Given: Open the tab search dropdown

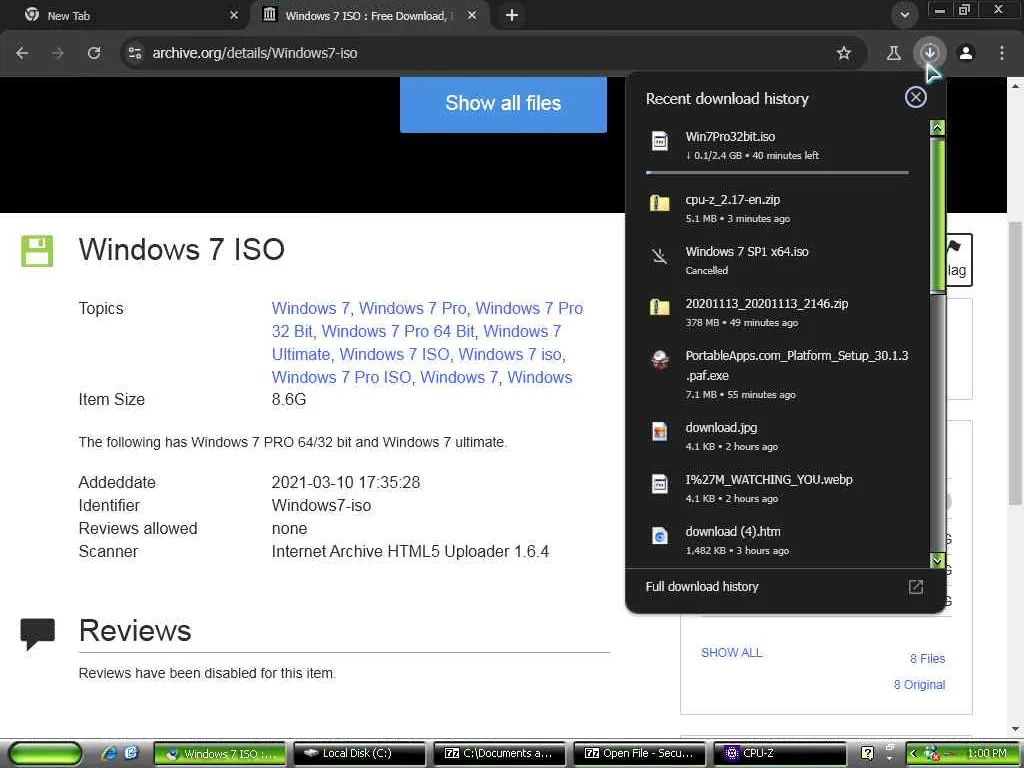Looking at the screenshot, I should [x=904, y=14].
